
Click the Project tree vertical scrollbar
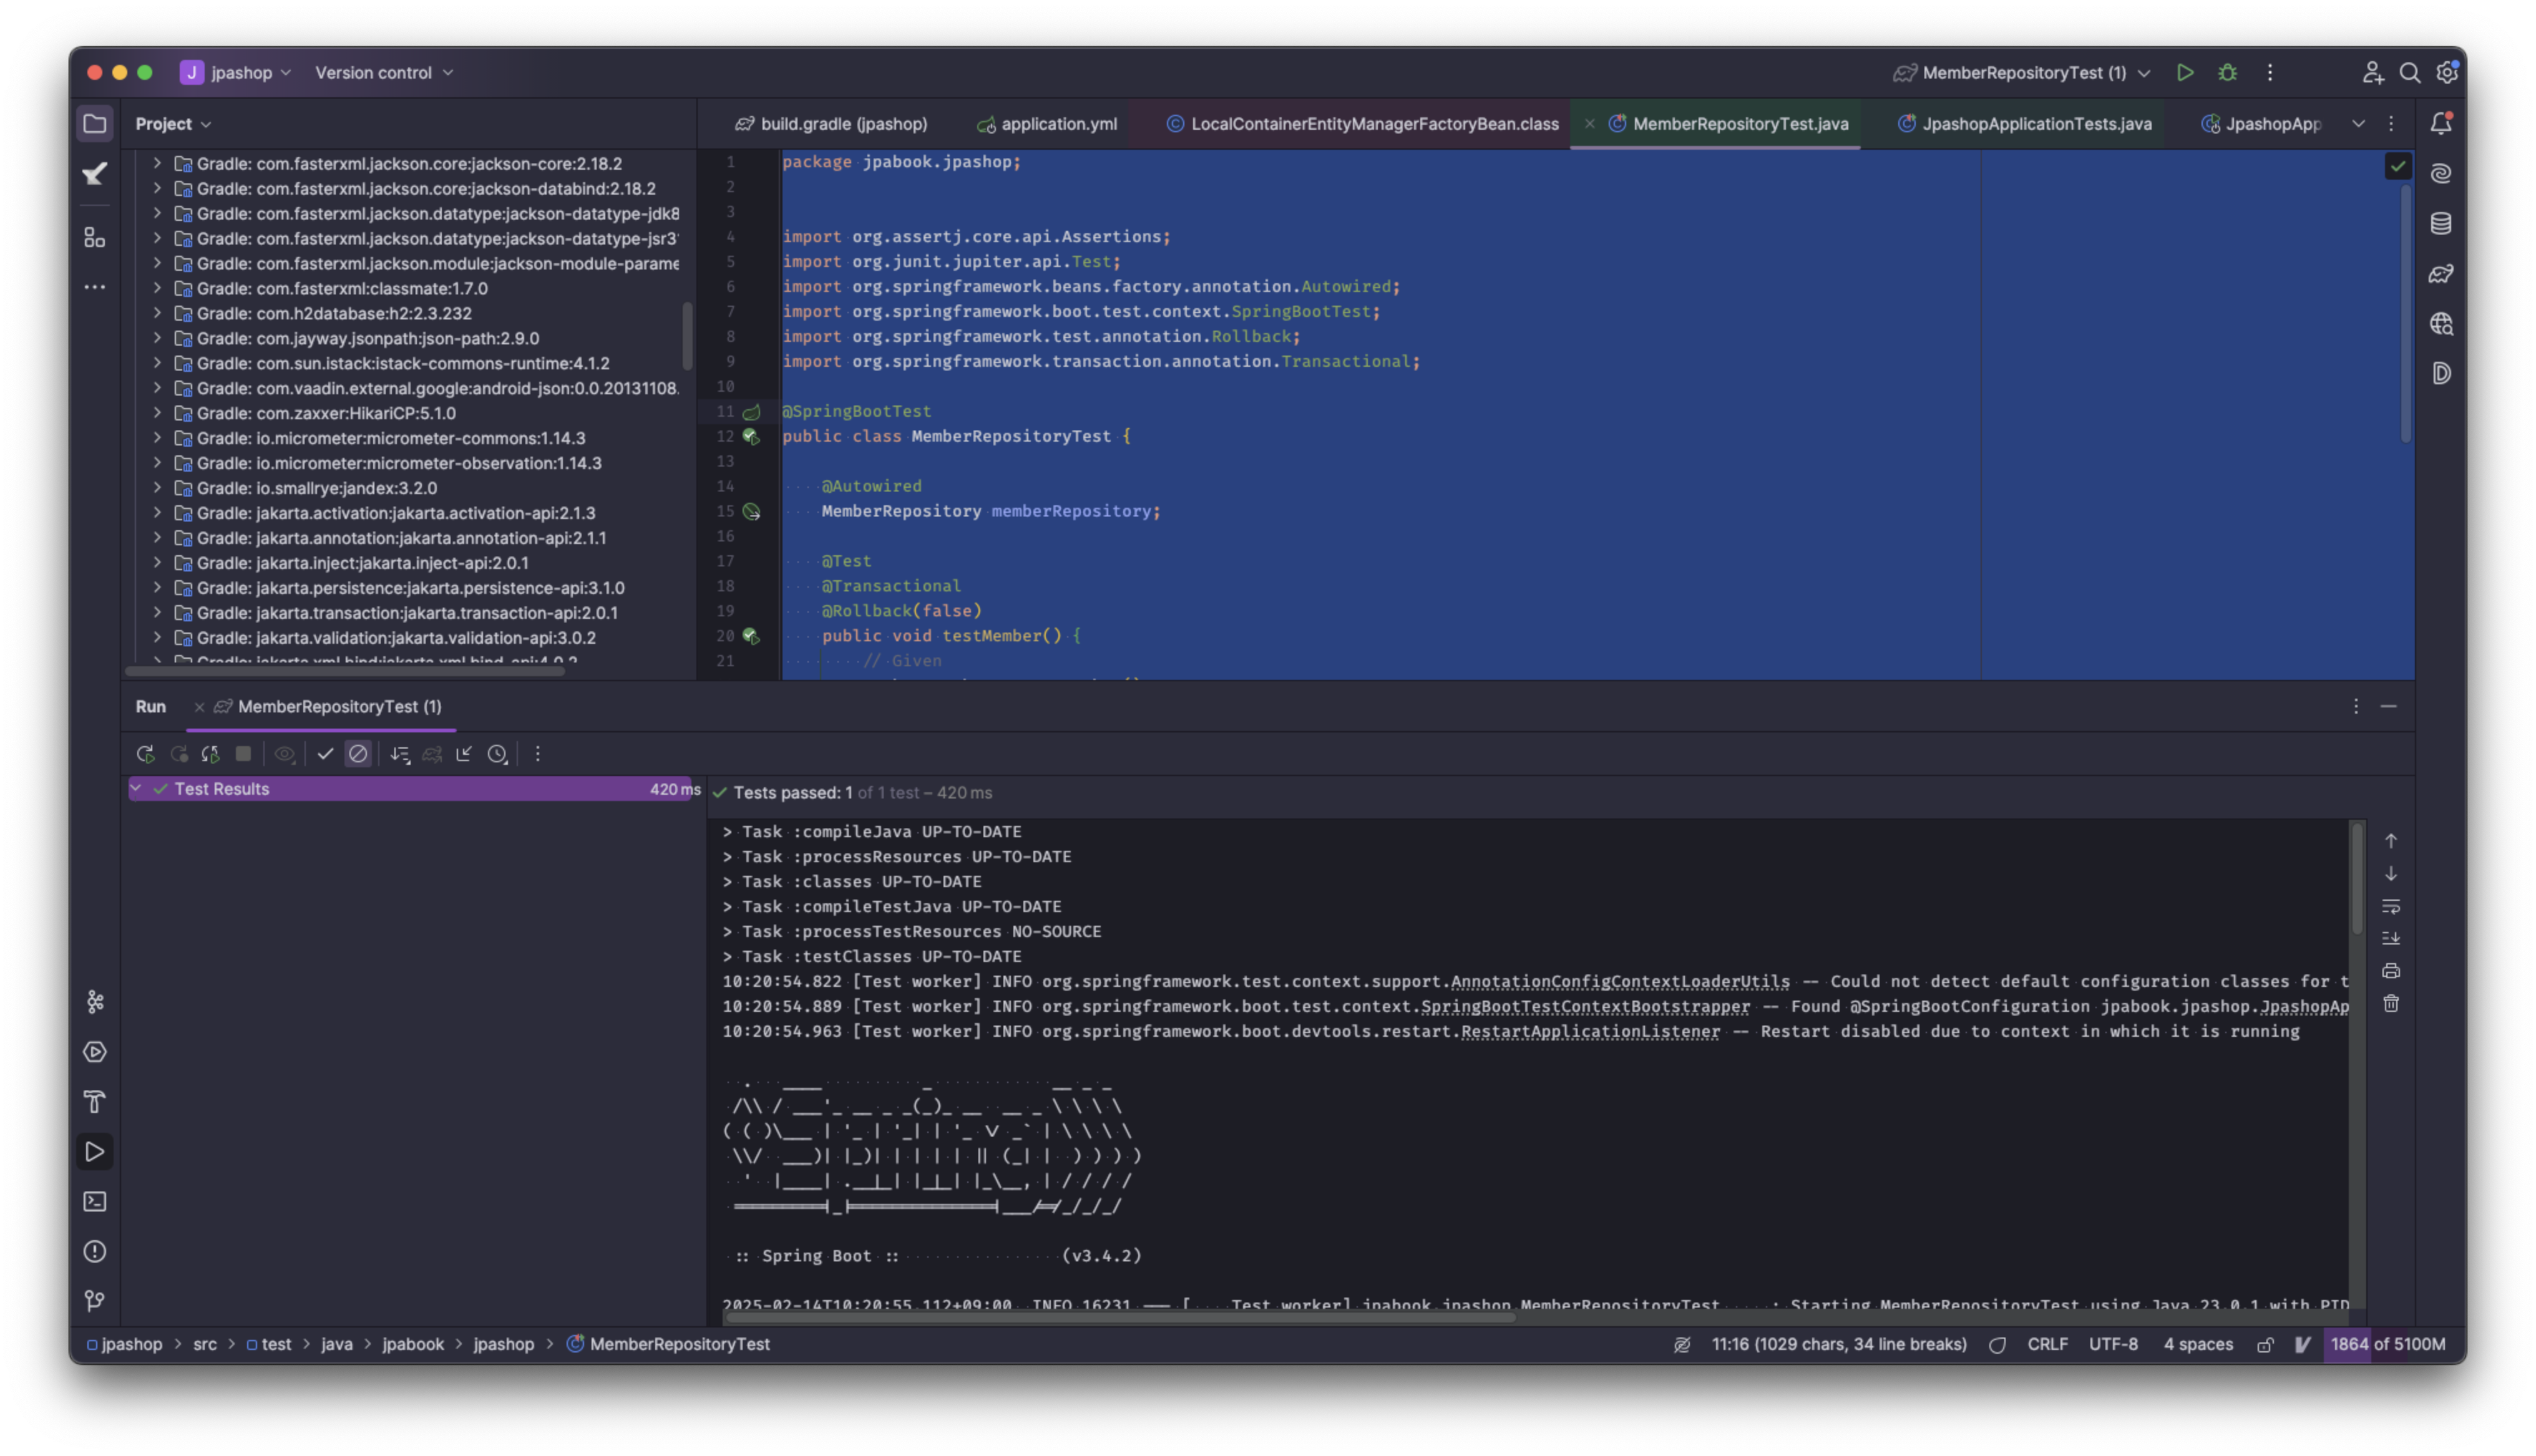point(687,337)
